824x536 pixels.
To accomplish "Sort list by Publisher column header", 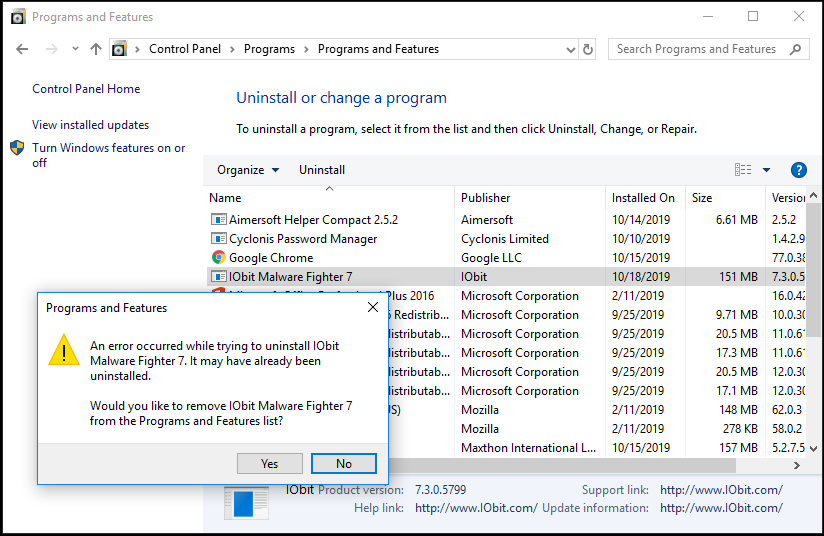I will tap(530, 198).
